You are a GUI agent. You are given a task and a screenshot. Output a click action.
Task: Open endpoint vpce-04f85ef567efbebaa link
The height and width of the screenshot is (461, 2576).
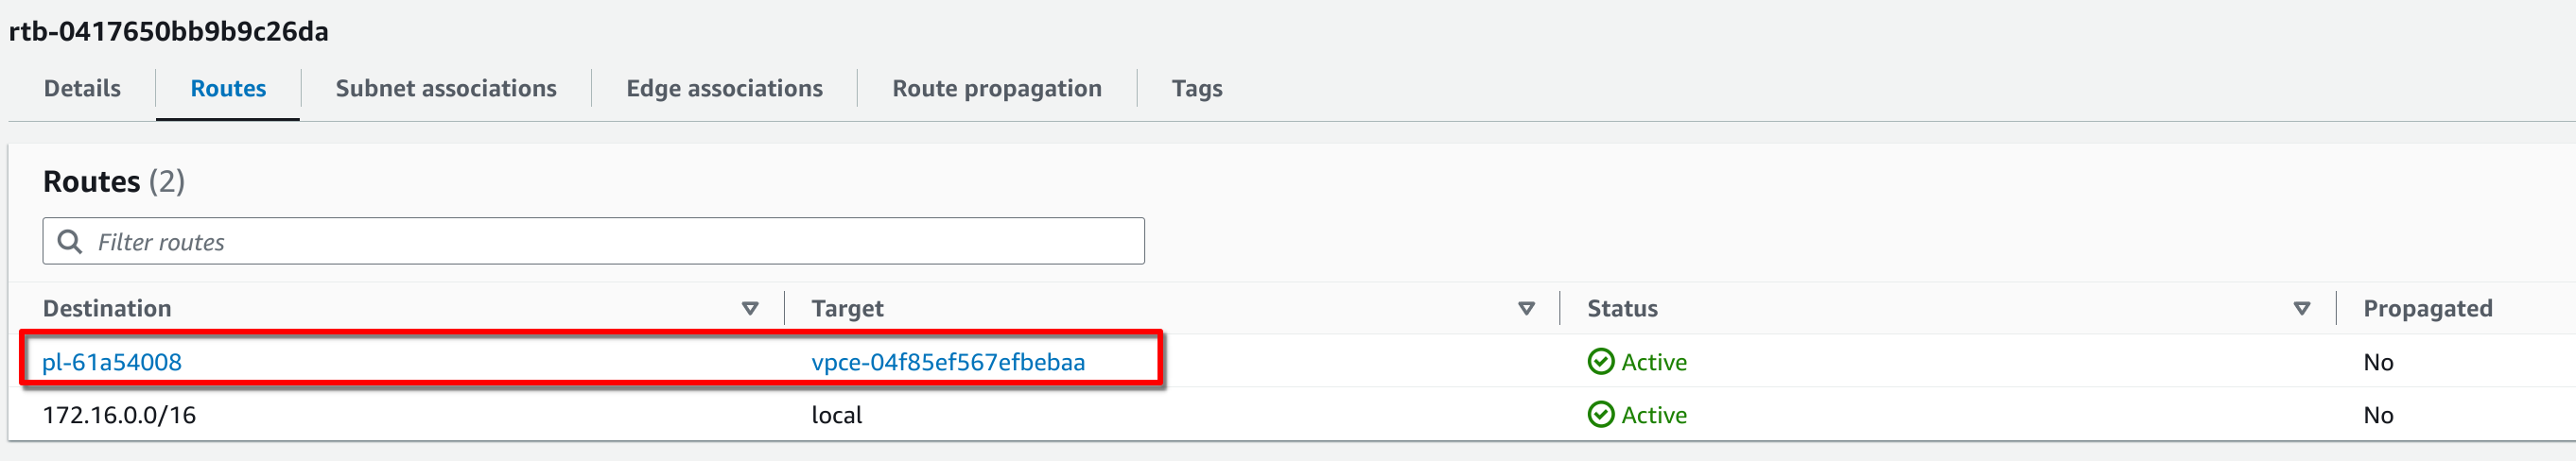948,362
